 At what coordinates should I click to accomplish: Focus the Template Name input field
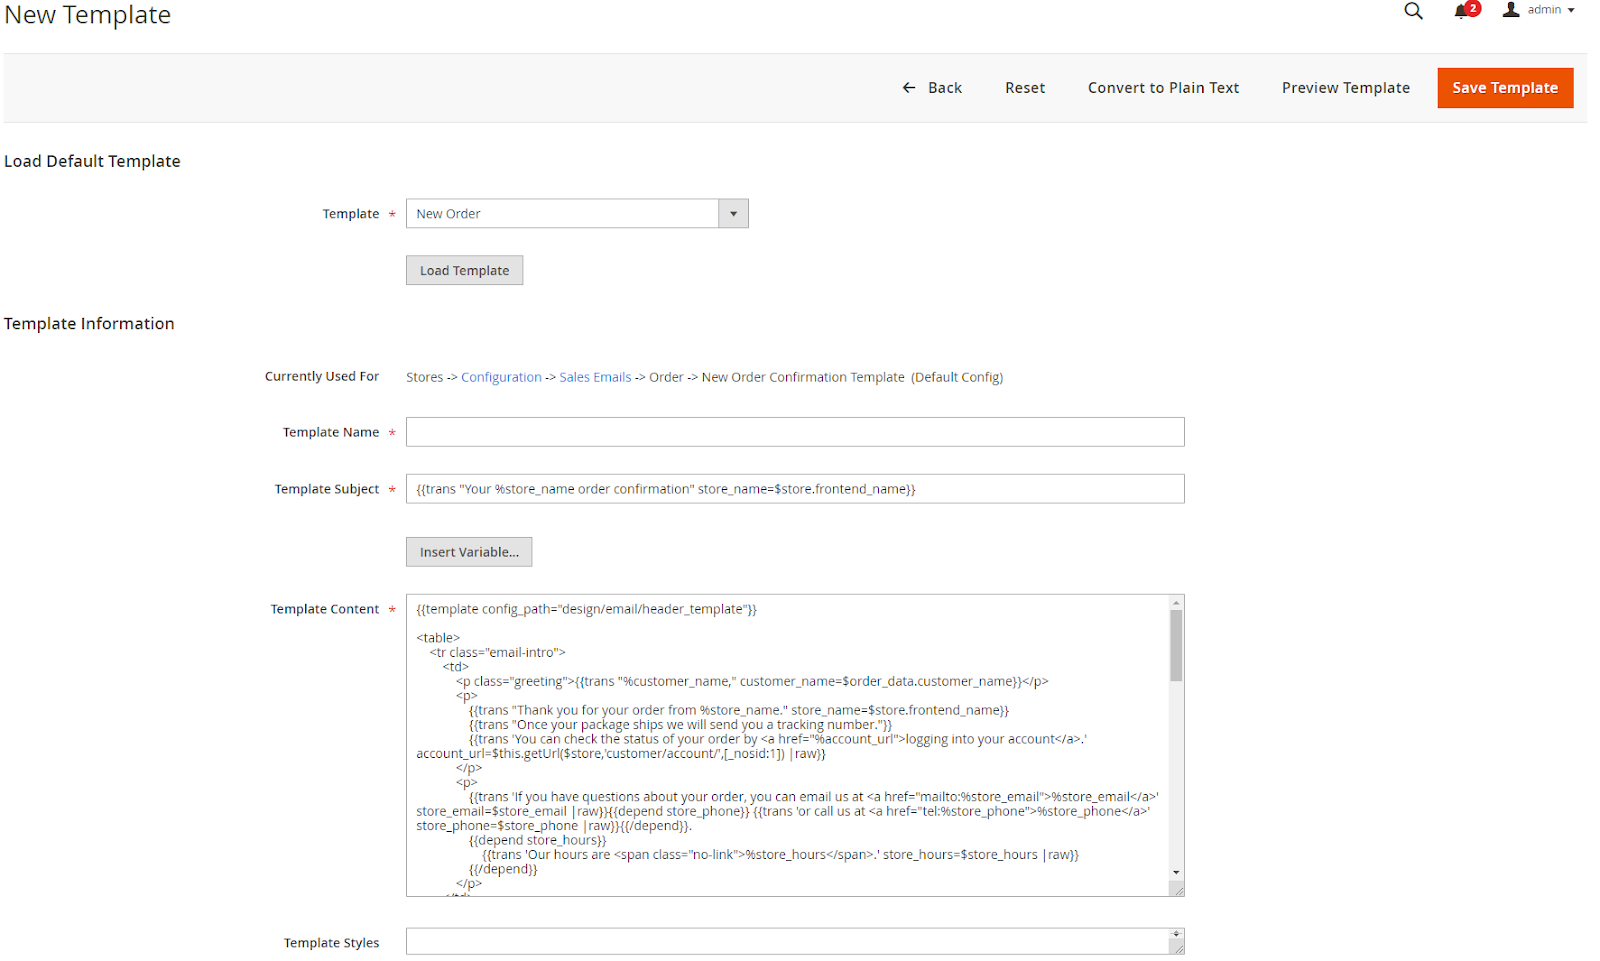pyautogui.click(x=794, y=432)
